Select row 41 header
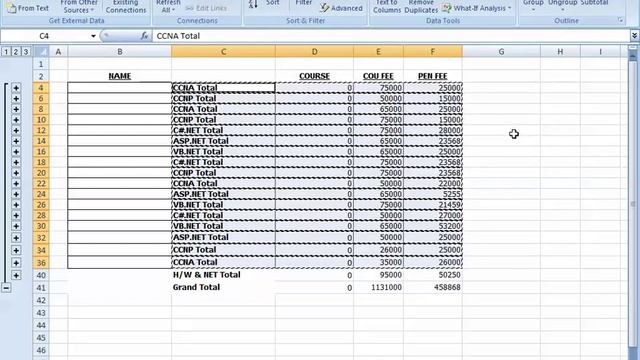This screenshot has height=360, width=640. 41,288
